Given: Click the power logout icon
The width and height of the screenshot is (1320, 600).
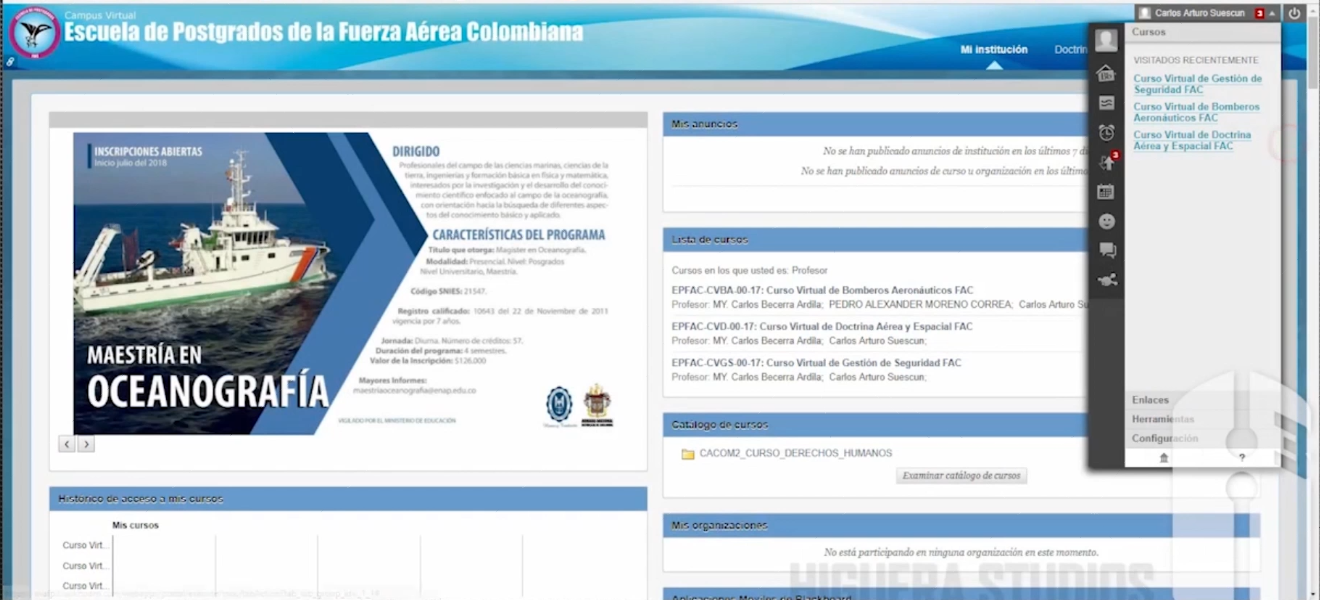Looking at the screenshot, I should click(x=1294, y=13).
